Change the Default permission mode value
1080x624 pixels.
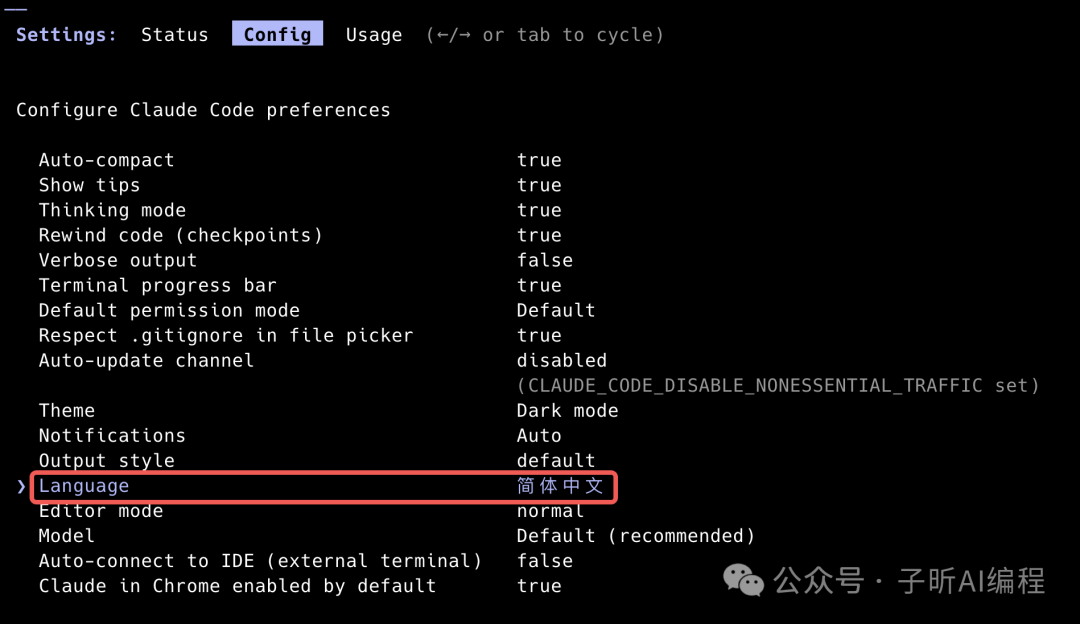pyautogui.click(x=555, y=310)
